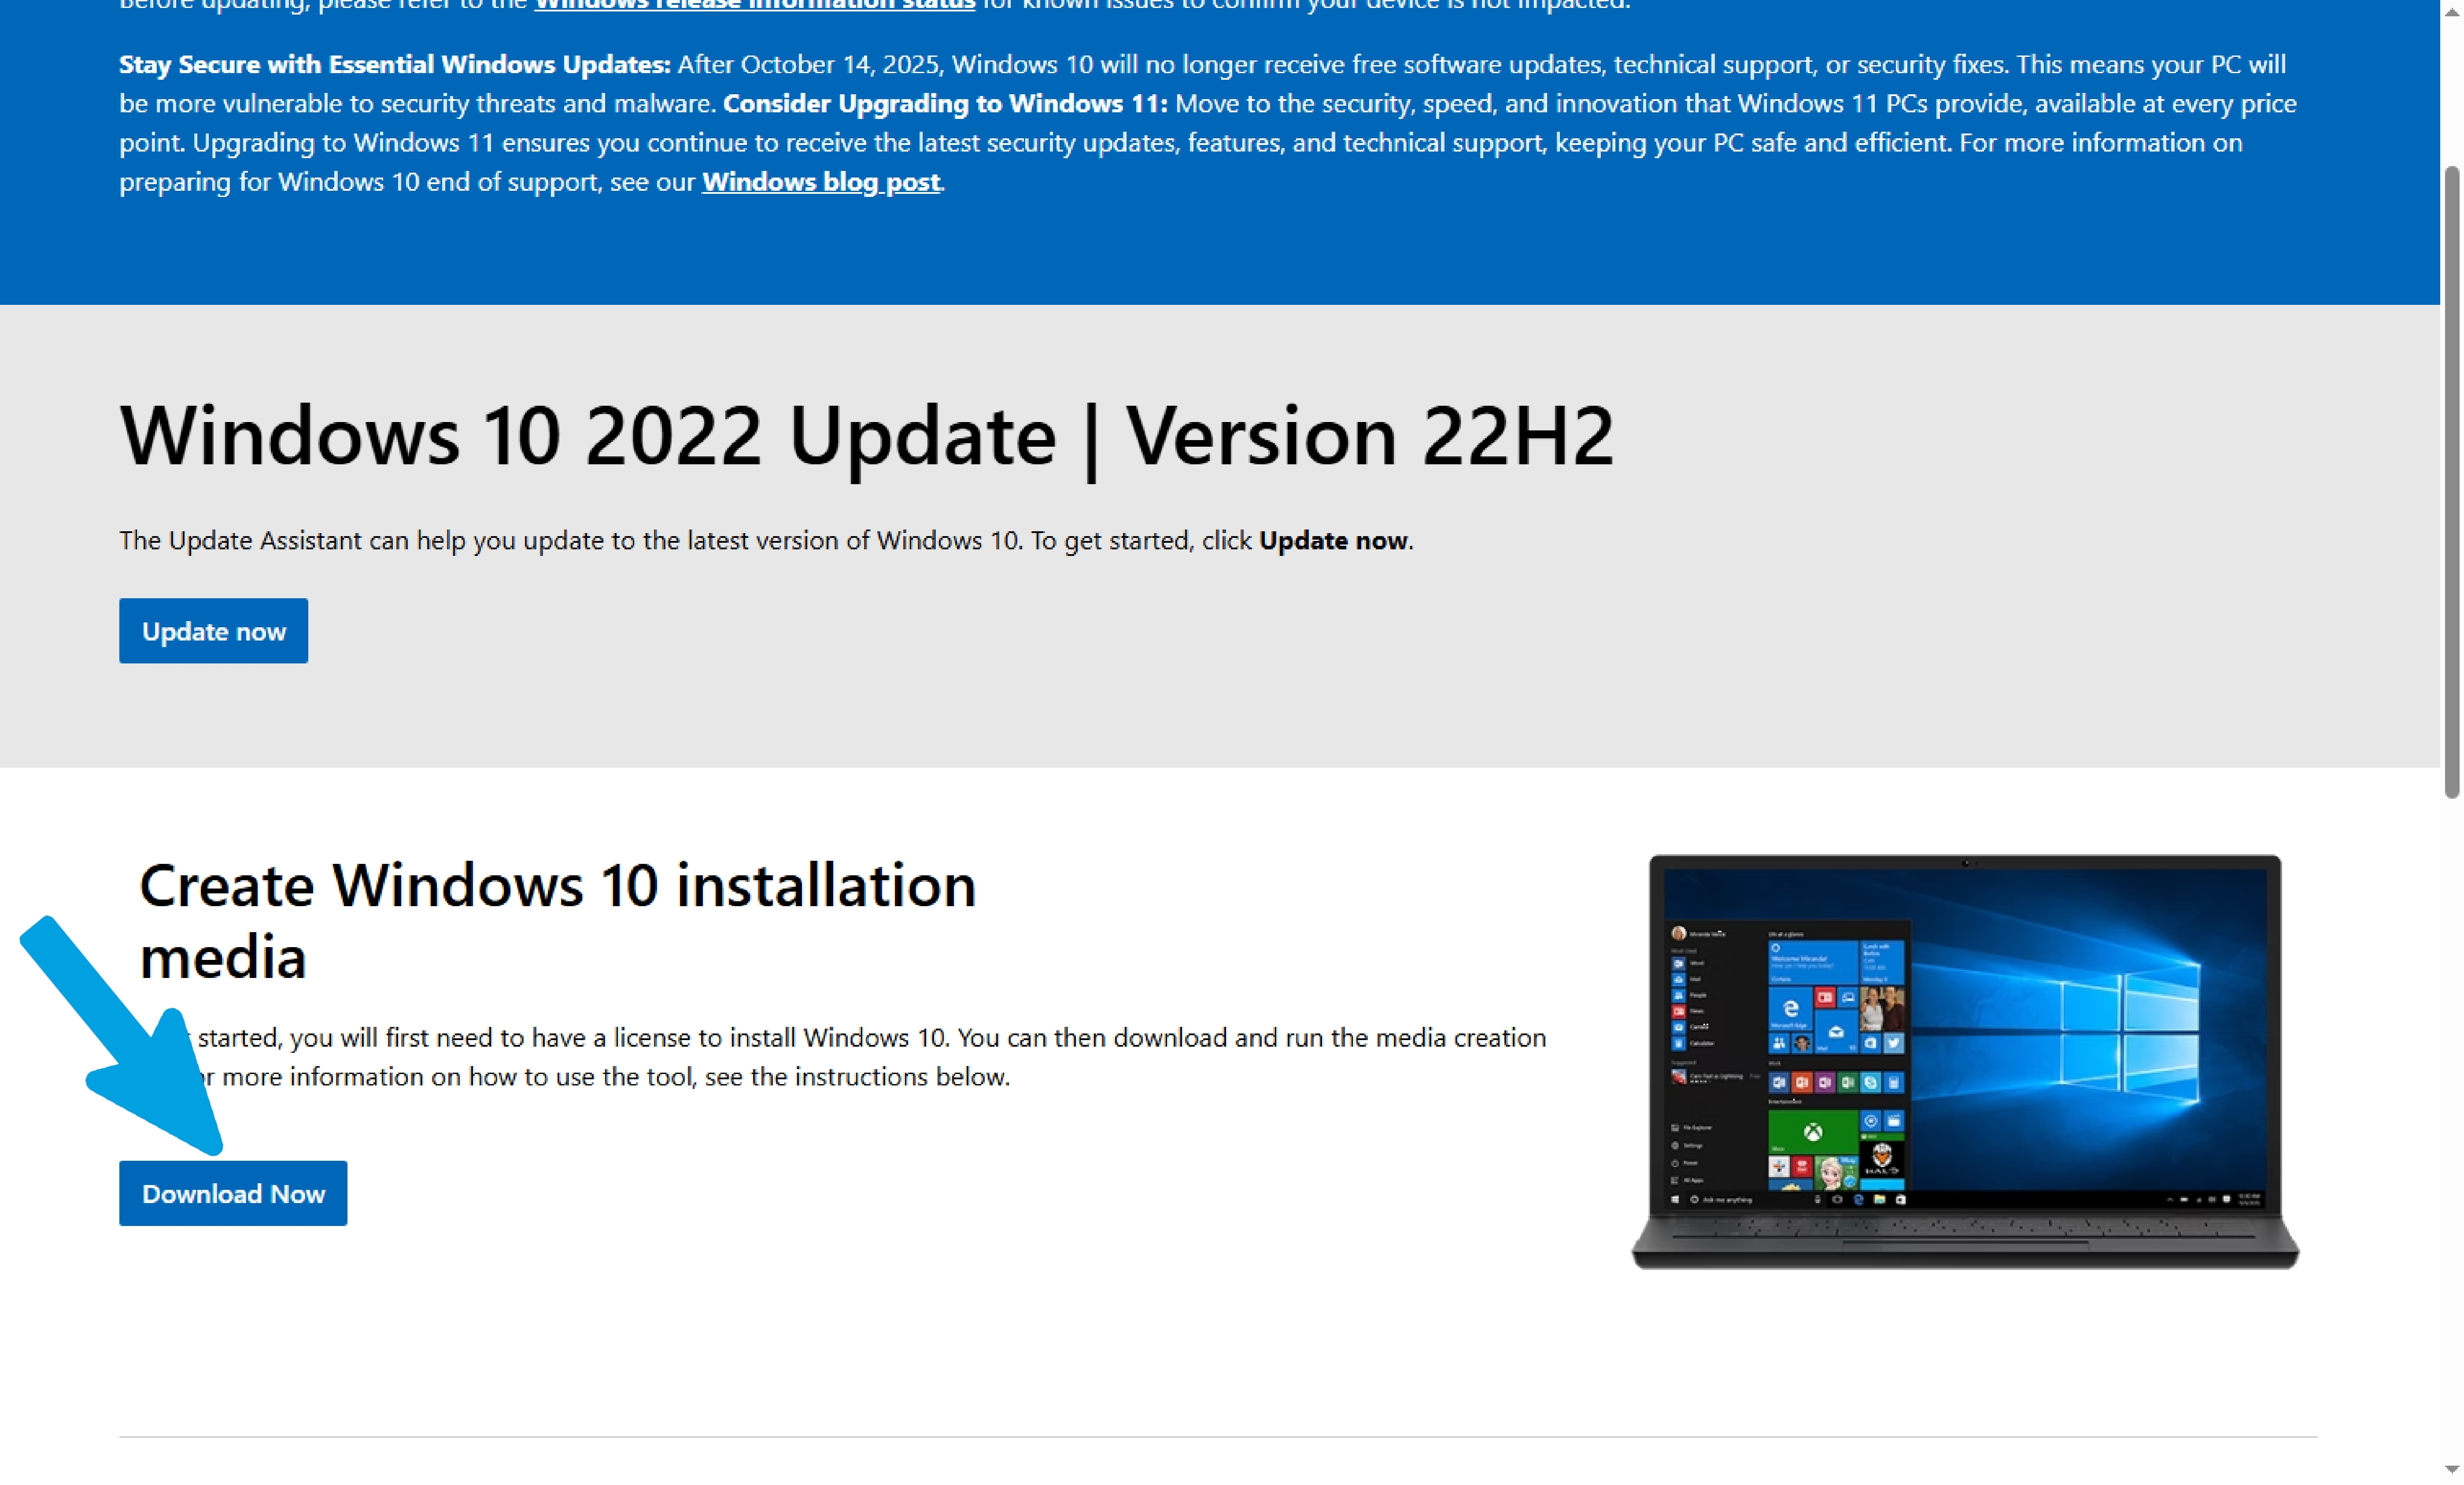2464x1485 pixels.
Task: Click the Download Now button
Action: tap(233, 1193)
